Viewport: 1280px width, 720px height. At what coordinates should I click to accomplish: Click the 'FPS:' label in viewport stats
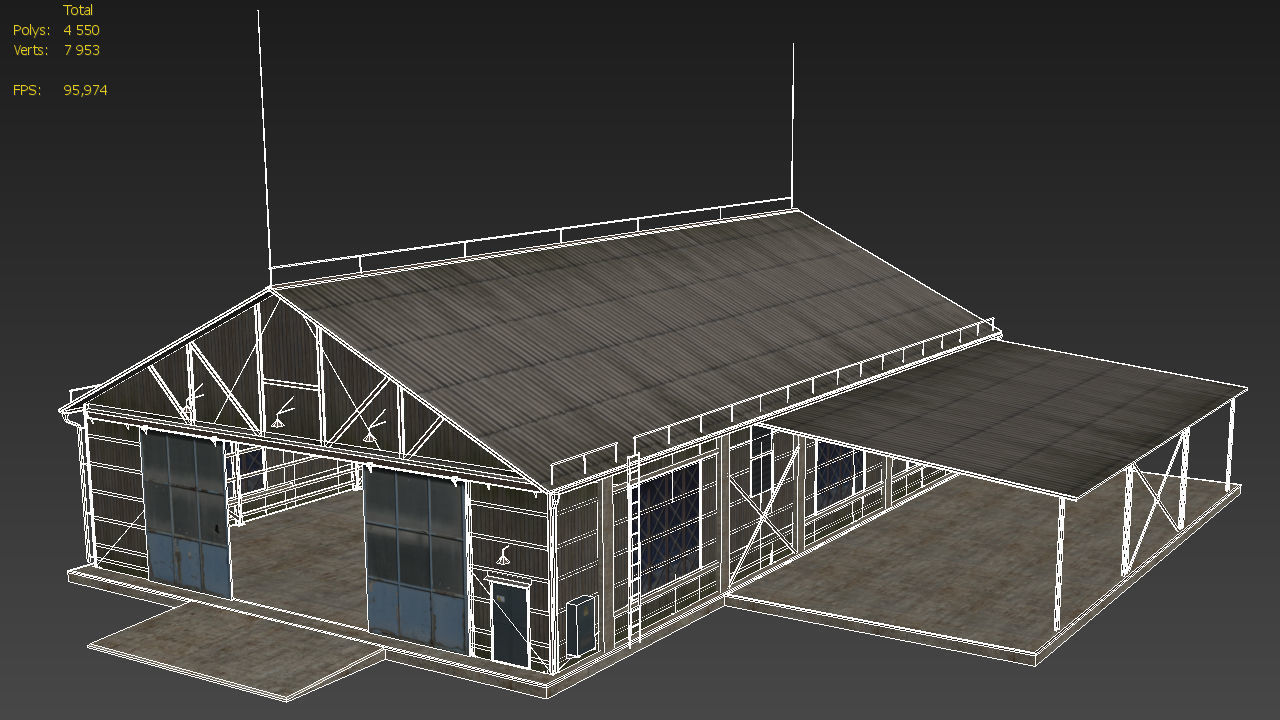click(x=27, y=90)
